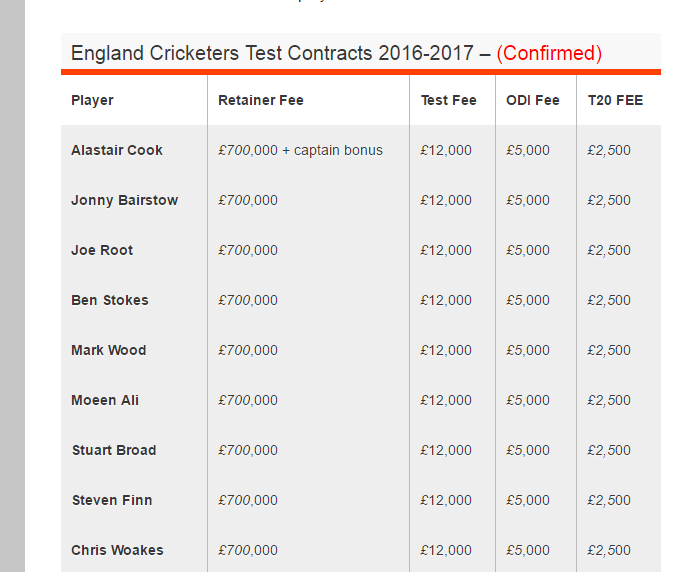Image resolution: width=694 pixels, height=572 pixels.
Task: Click the T20 FEE column header
Action: pos(615,100)
